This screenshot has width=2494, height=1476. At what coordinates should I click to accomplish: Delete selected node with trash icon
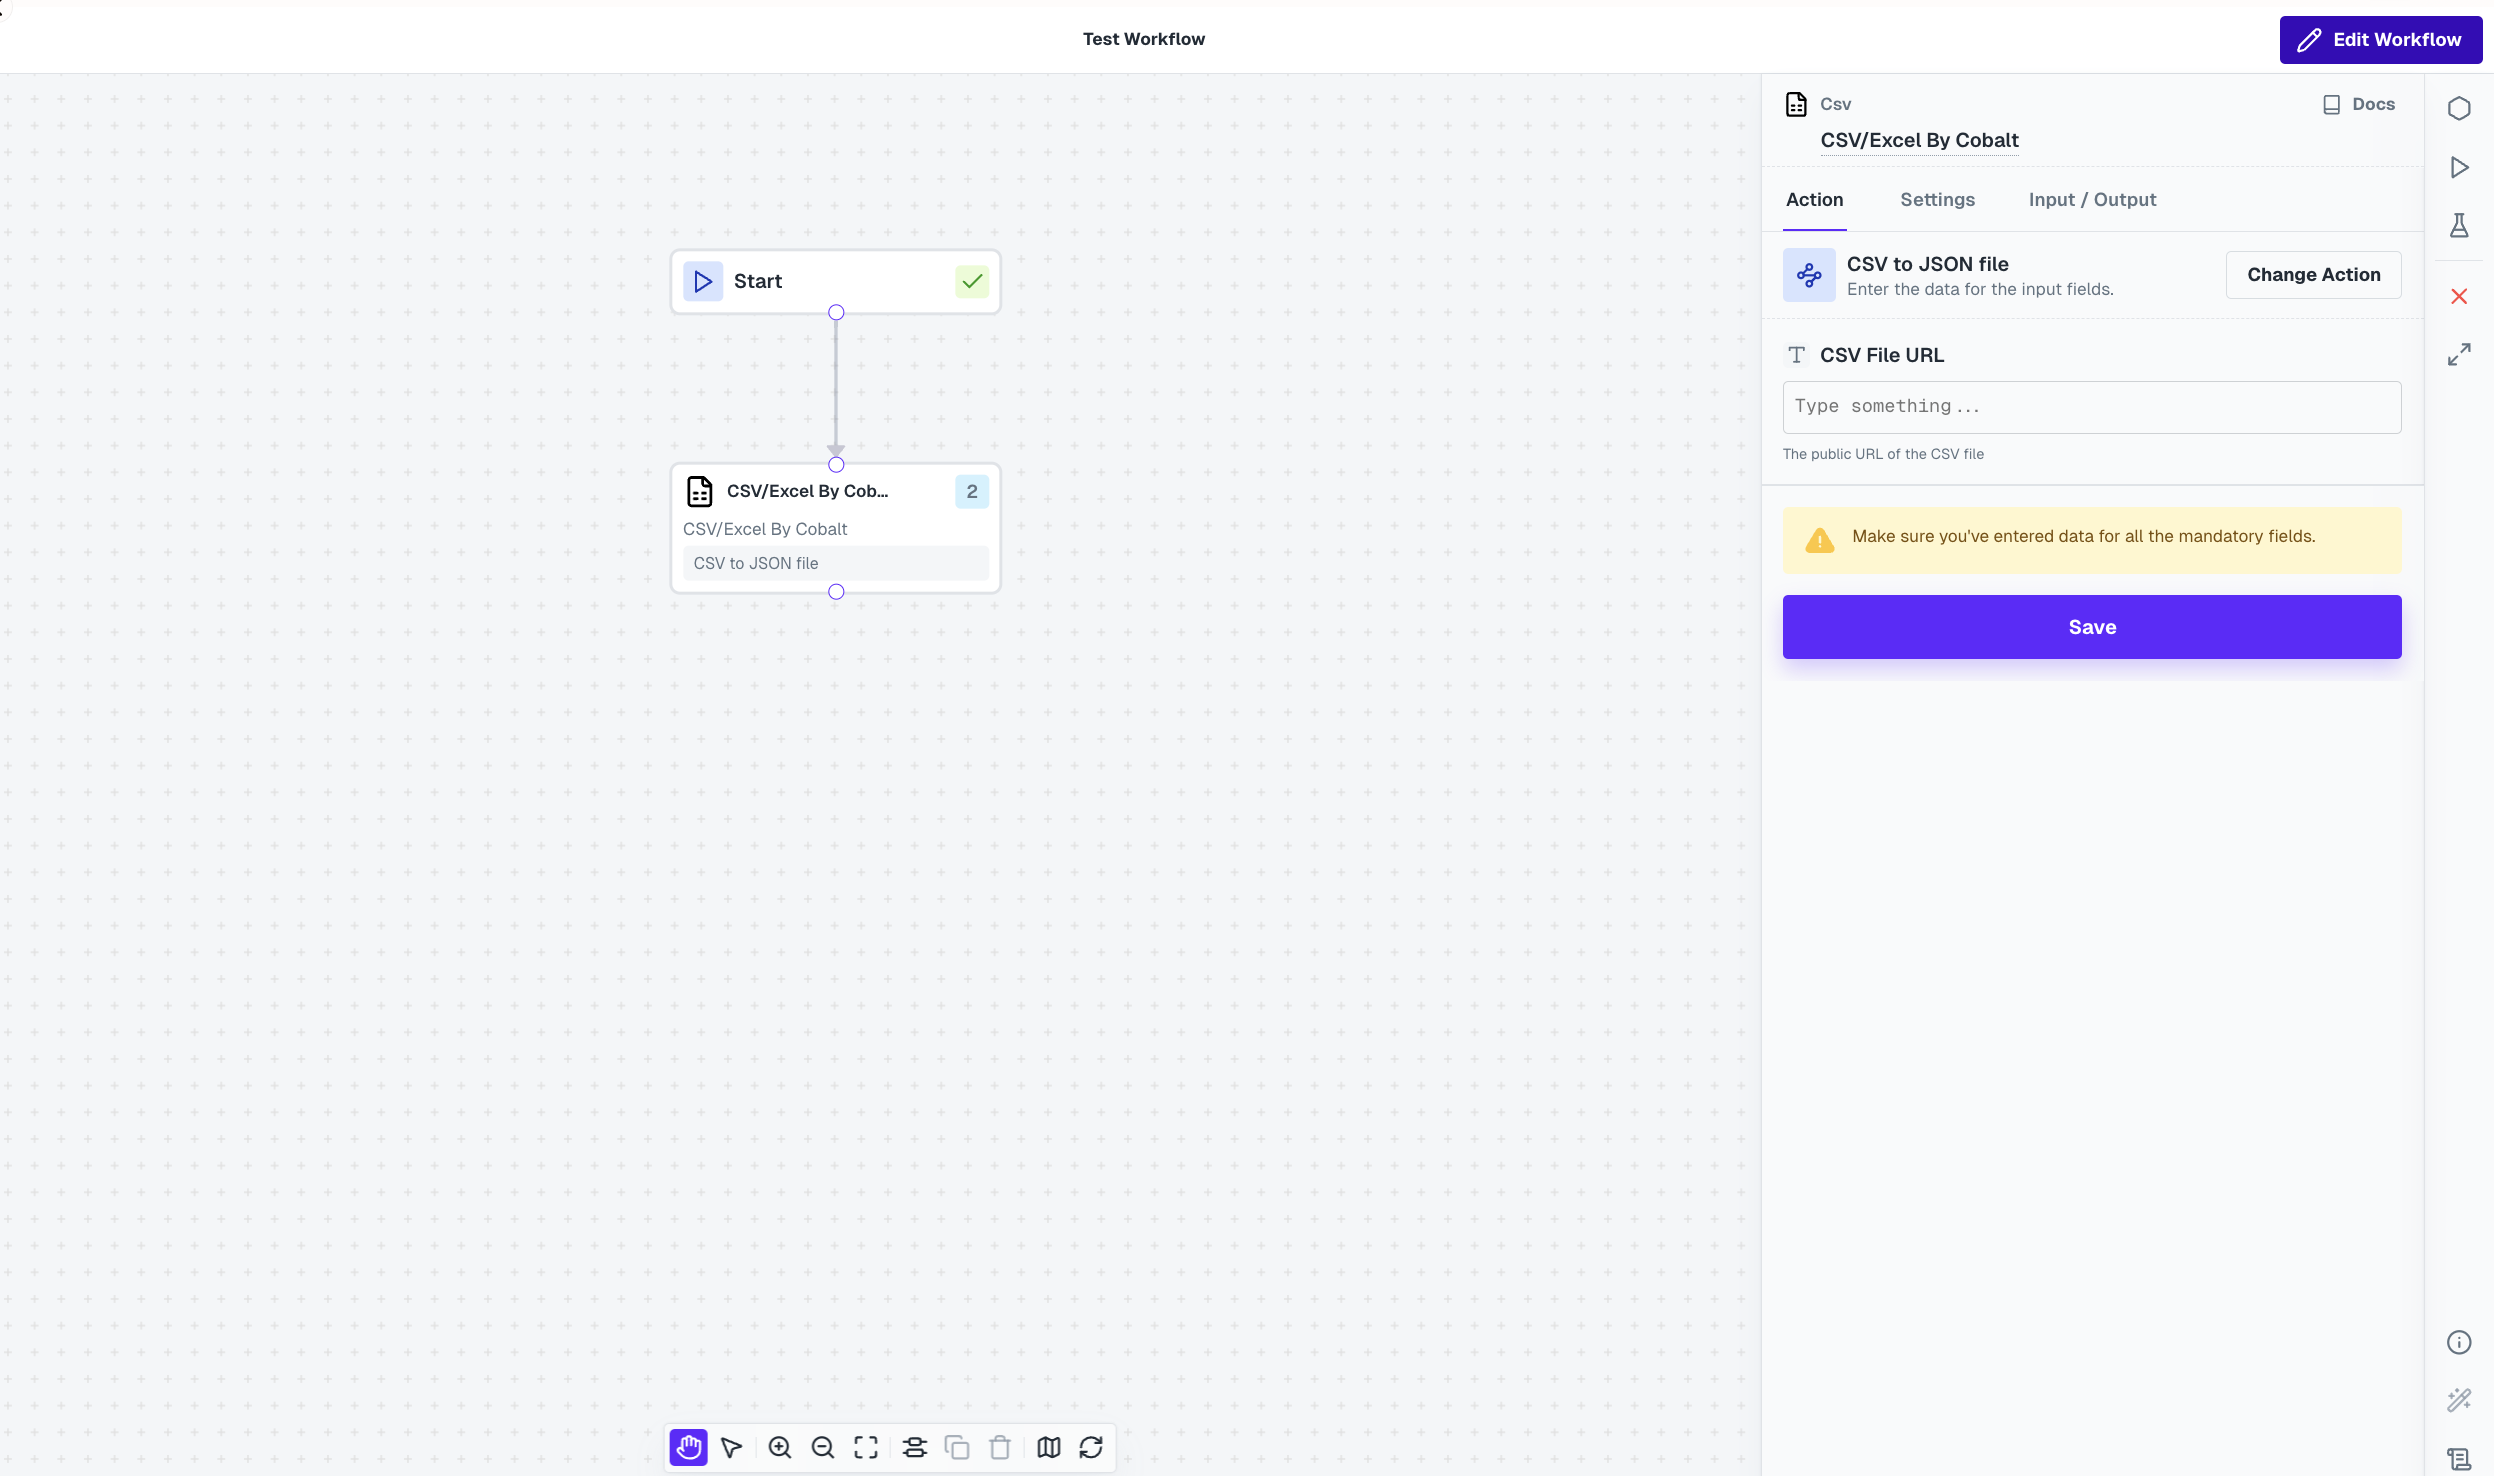999,1447
